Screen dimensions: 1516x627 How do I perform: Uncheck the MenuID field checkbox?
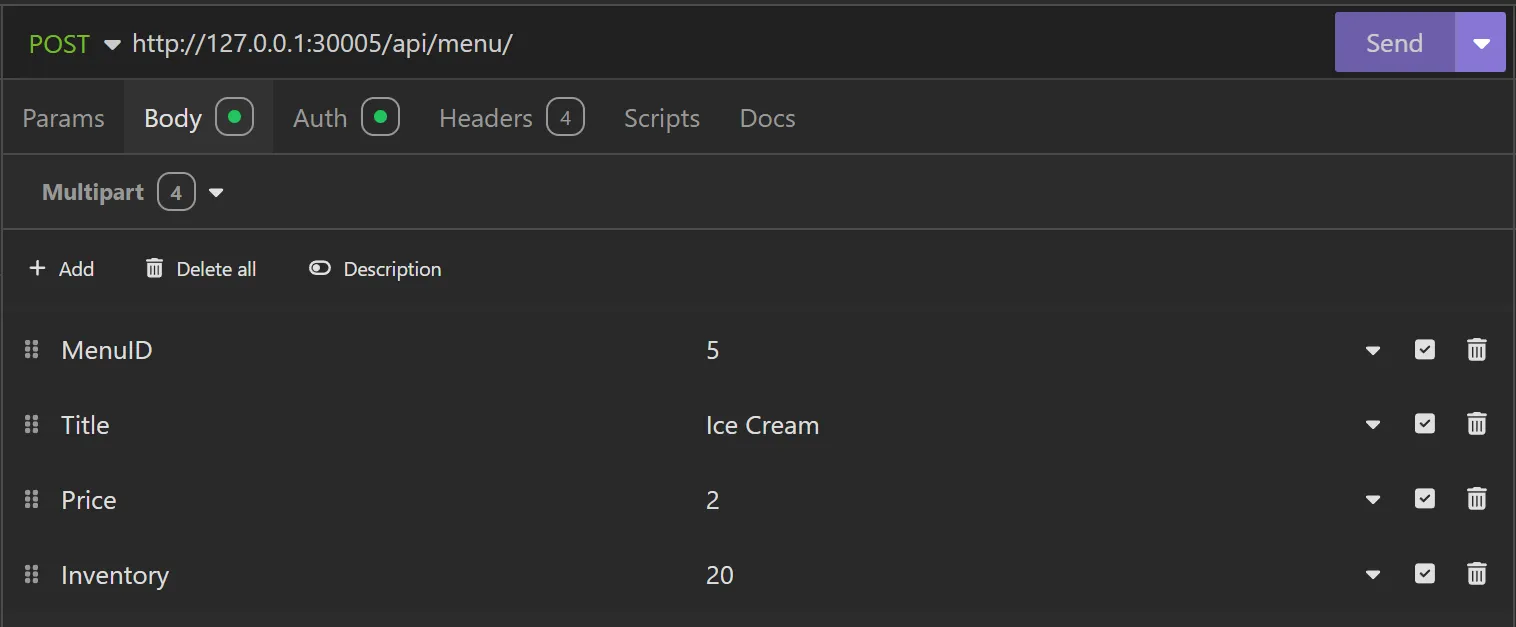[x=1425, y=350]
